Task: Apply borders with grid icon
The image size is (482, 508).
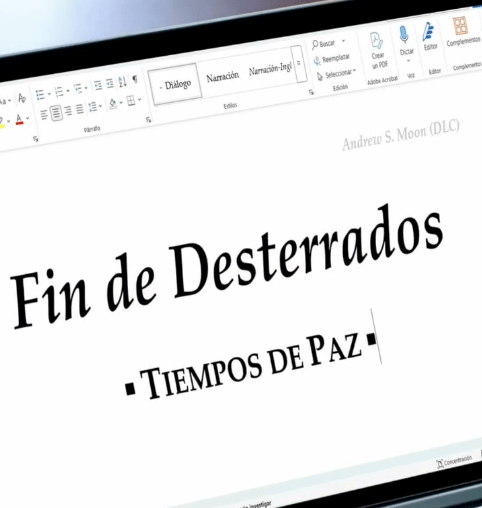Action: click(x=131, y=100)
